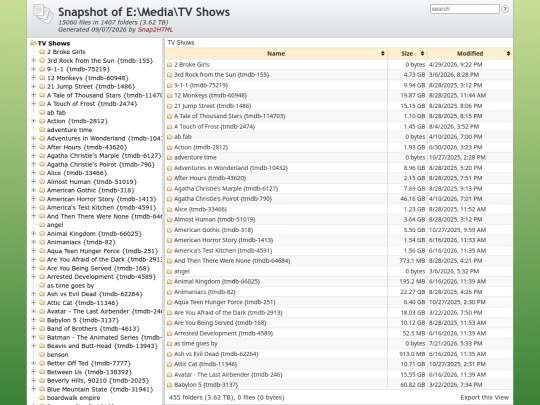
Task: Open Avatar - The Last Airbender in table
Action: pos(228,374)
